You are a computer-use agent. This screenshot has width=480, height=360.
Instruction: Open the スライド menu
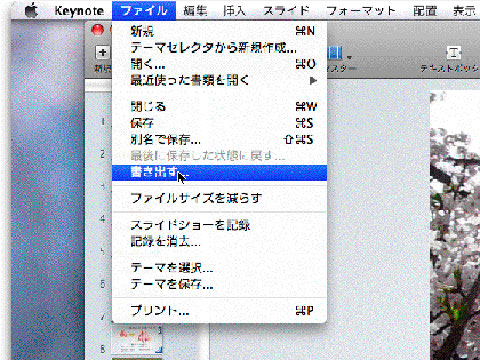pyautogui.click(x=286, y=11)
